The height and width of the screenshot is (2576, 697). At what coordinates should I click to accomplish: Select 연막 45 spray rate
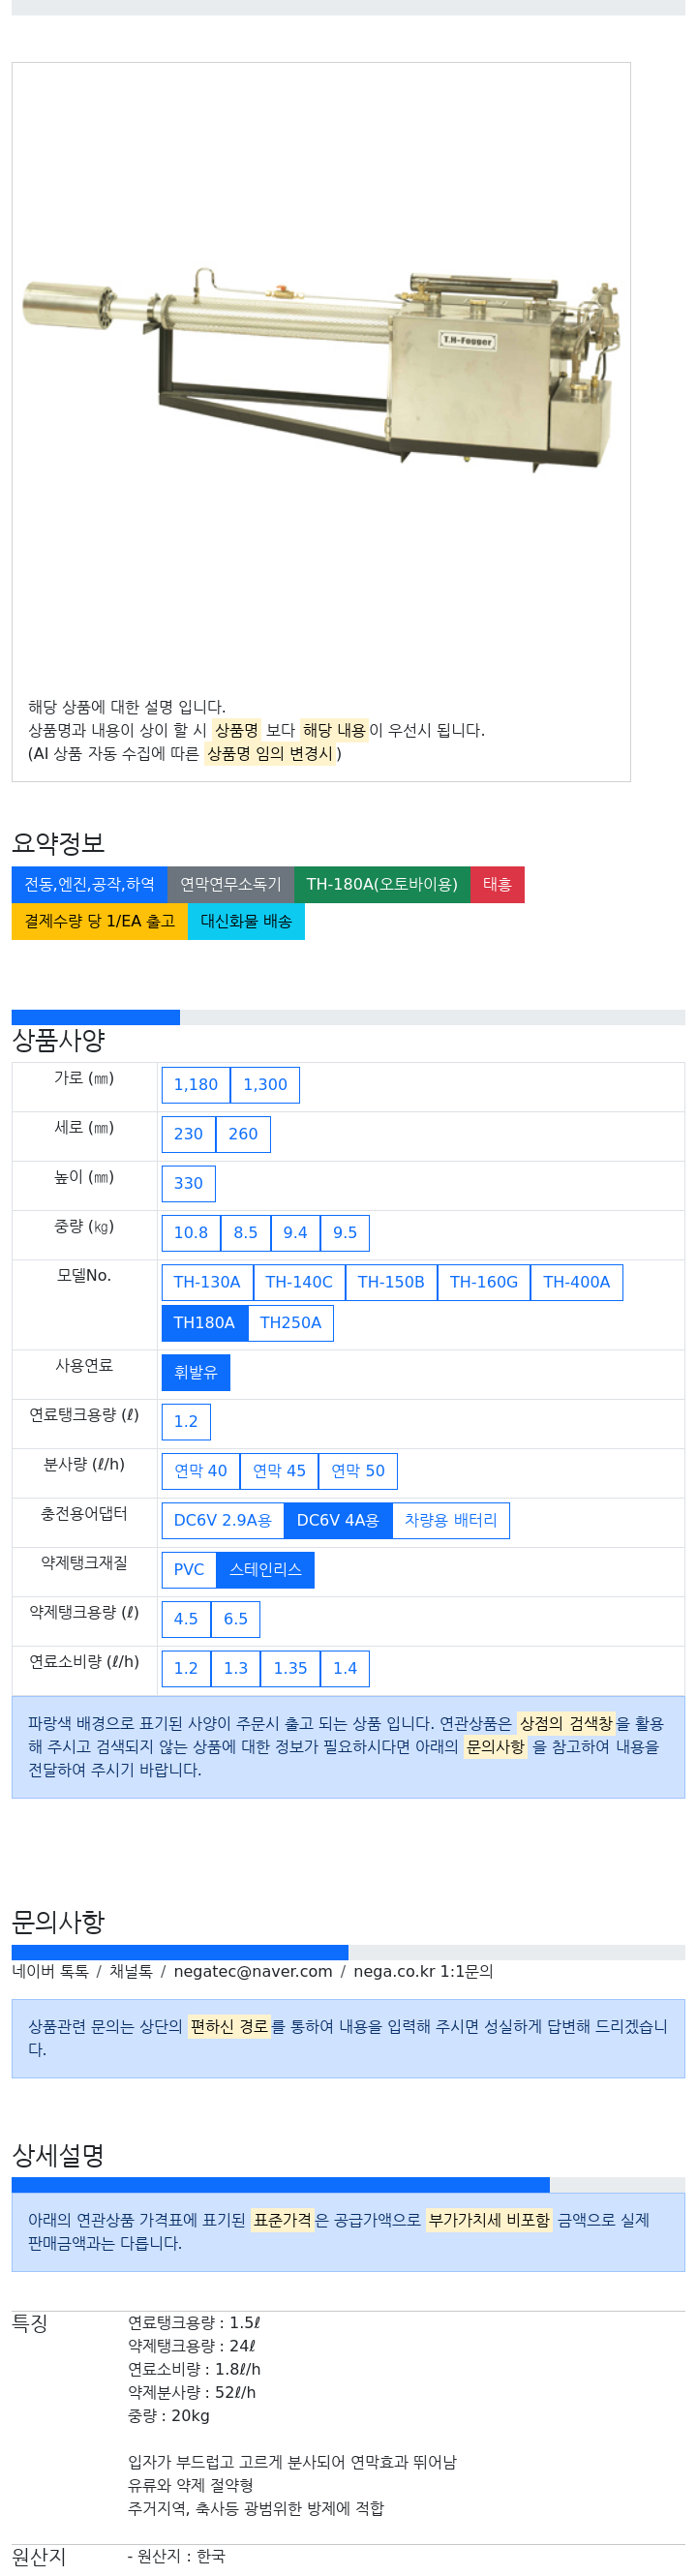[279, 1471]
